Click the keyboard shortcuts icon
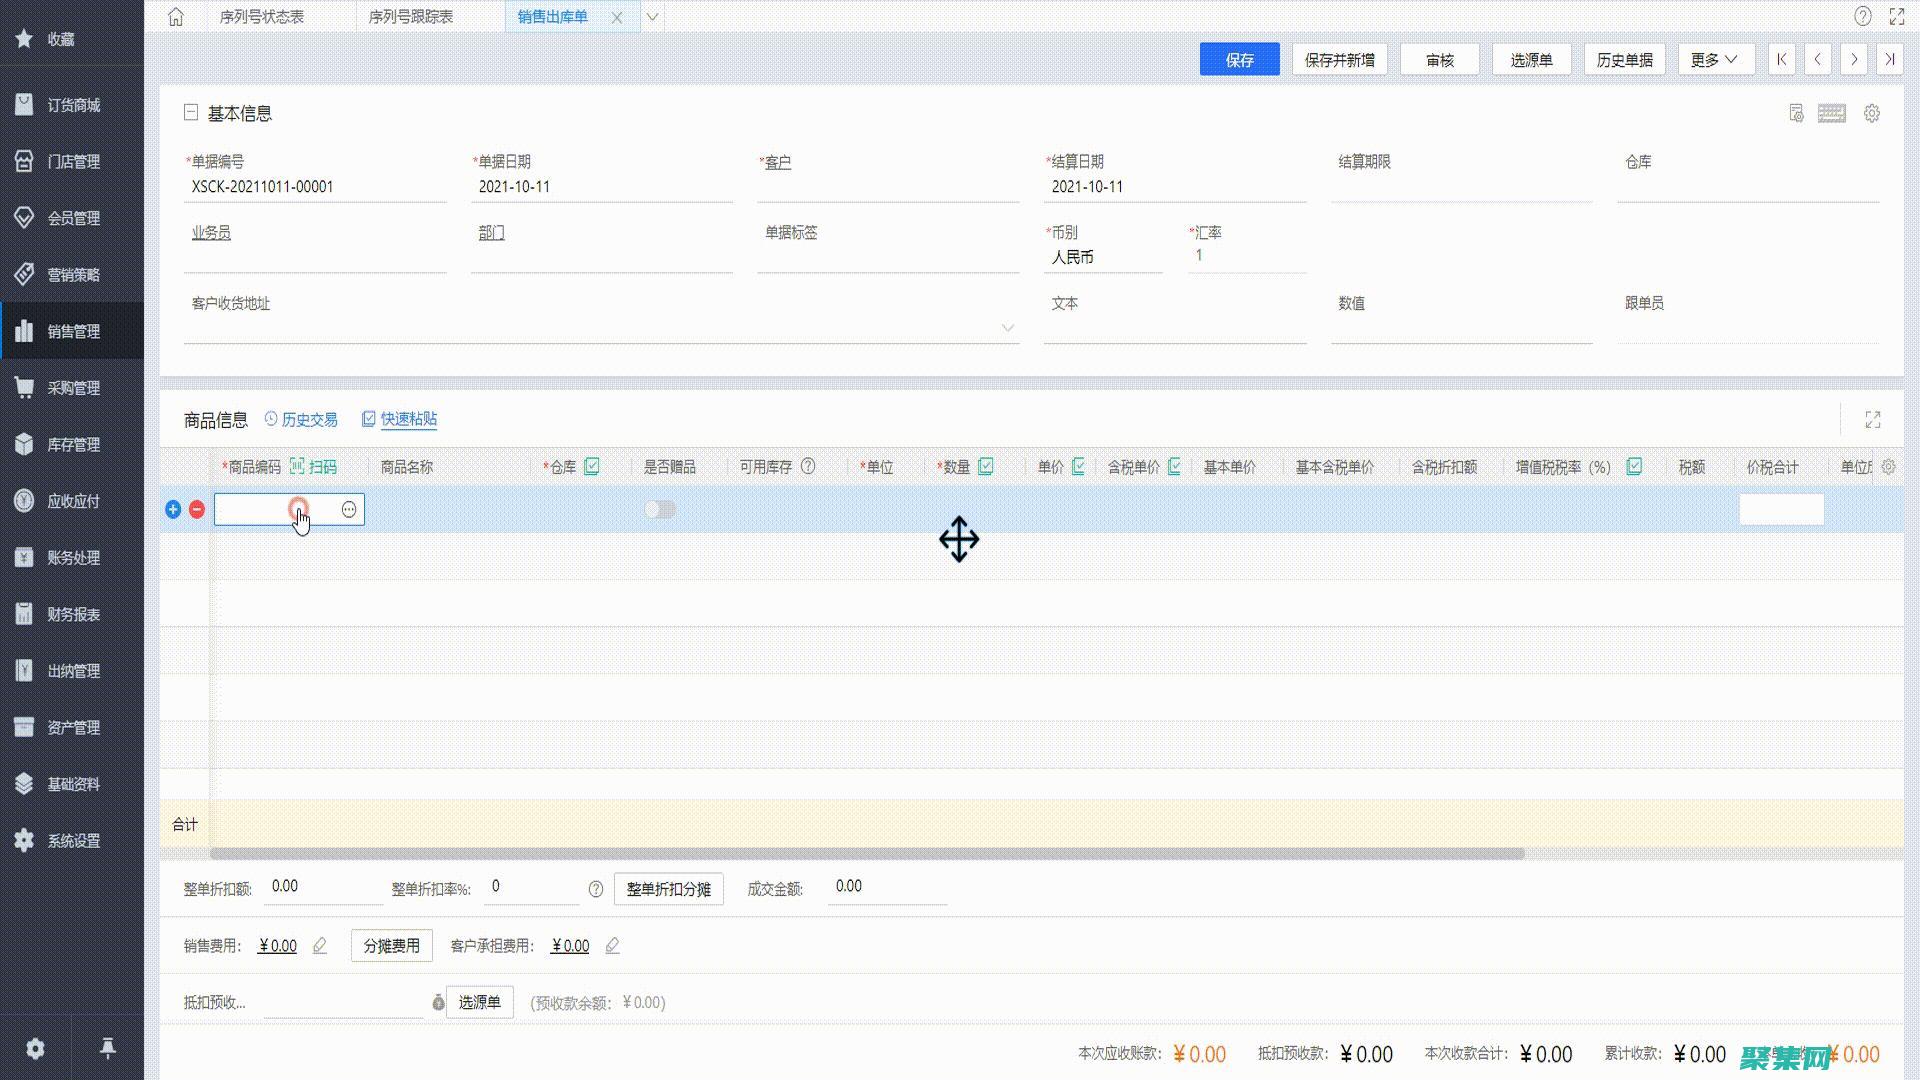 click(x=1831, y=114)
